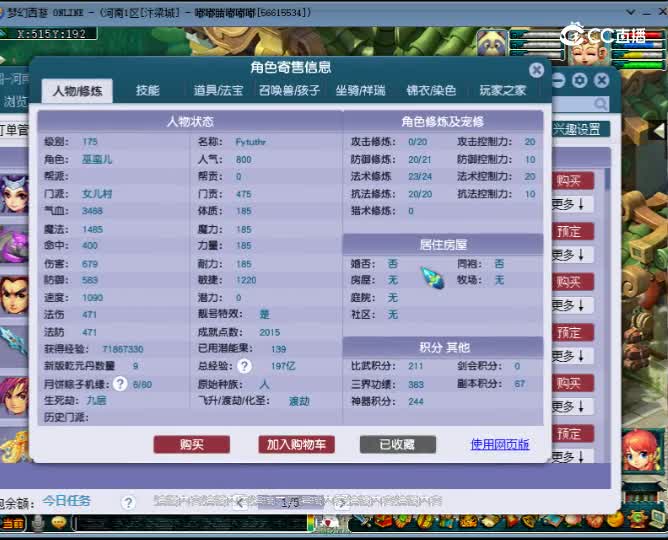668x540 pixels.
Task: Open the 道具/法宝 tab
Action: click(218, 90)
